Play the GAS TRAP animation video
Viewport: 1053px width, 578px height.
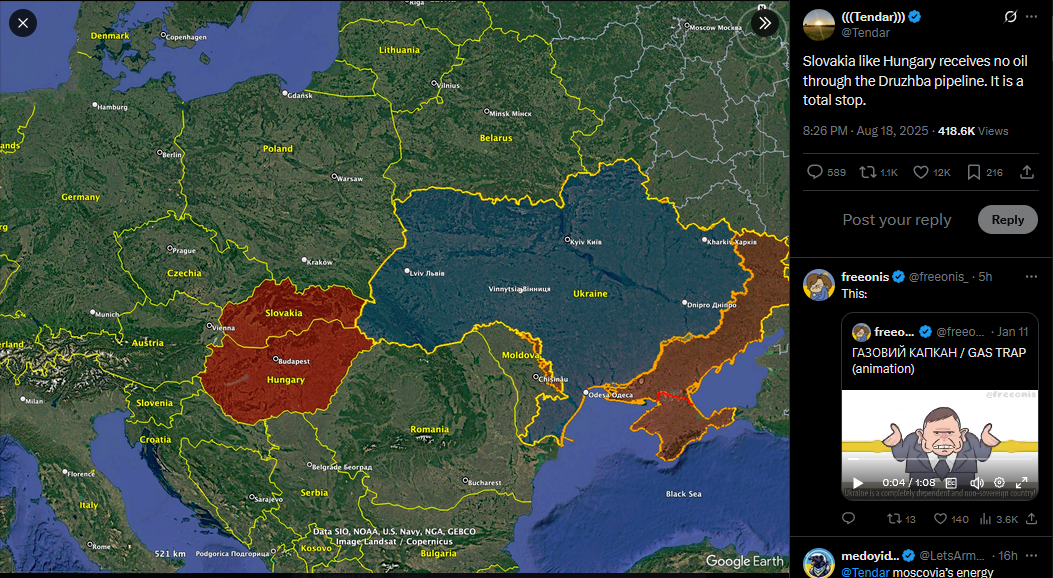point(858,483)
